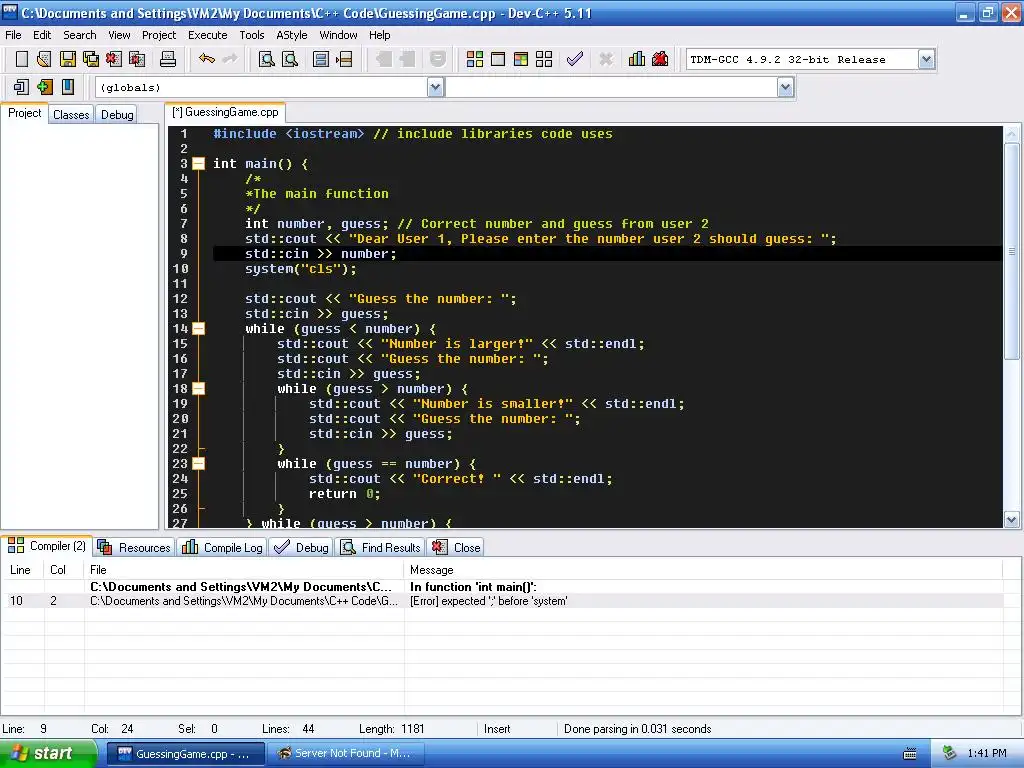Save the current file
This screenshot has width=1024, height=768.
[67, 59]
